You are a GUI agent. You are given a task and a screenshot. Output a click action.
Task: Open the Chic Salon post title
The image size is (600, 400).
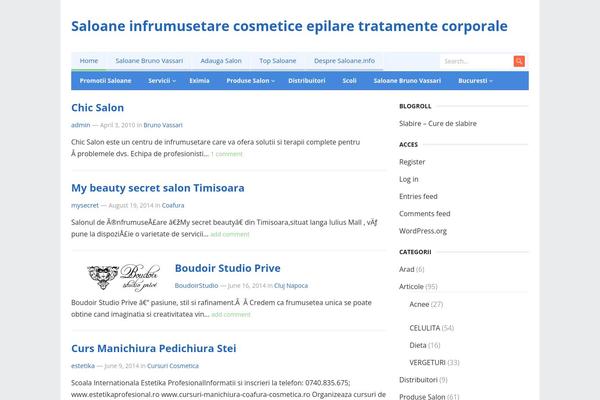coord(98,108)
